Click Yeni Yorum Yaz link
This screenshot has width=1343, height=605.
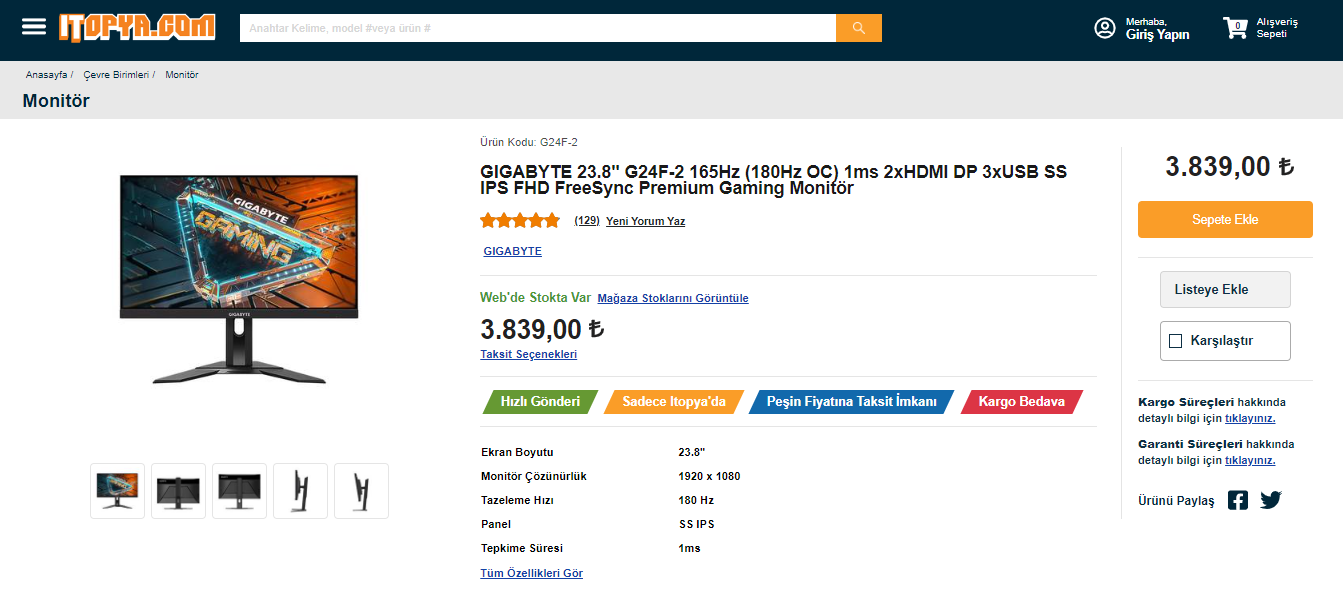click(x=645, y=221)
